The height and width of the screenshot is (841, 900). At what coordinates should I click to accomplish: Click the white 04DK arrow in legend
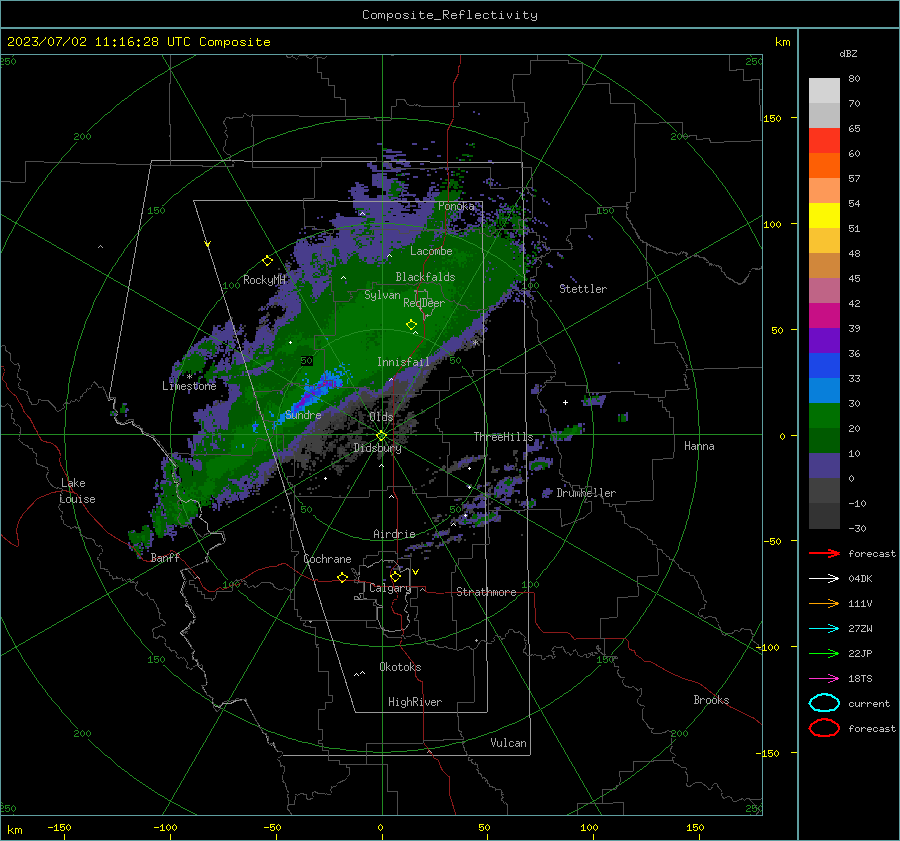point(824,578)
